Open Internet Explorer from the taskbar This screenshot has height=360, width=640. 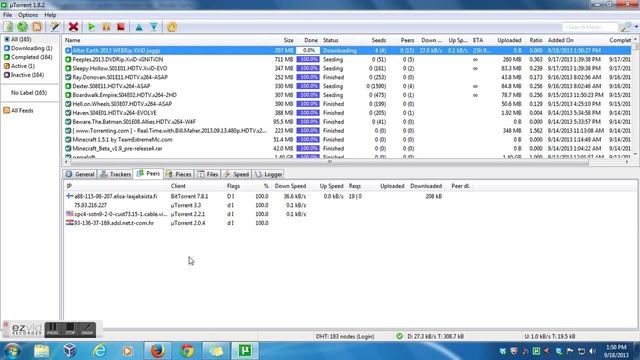click(99, 351)
